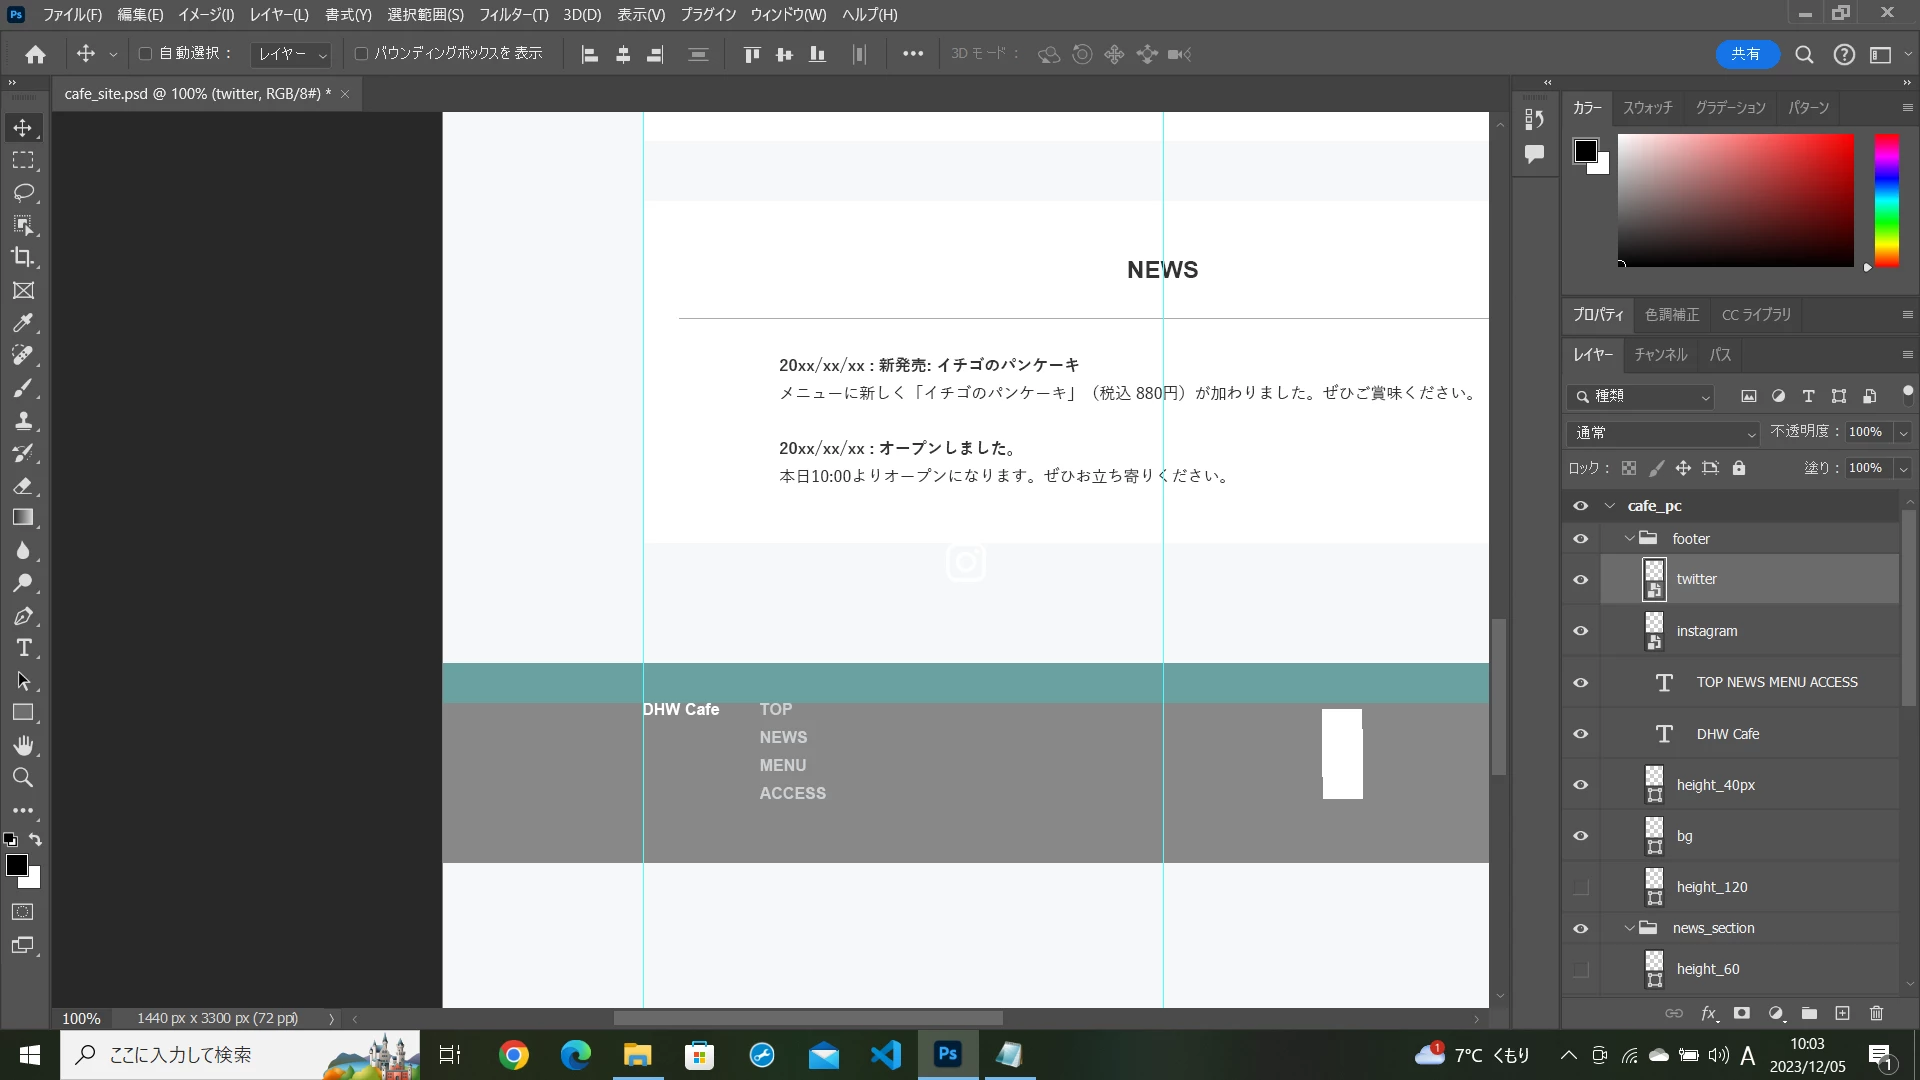Select the Crop tool
This screenshot has width=1920, height=1080.
[x=23, y=257]
